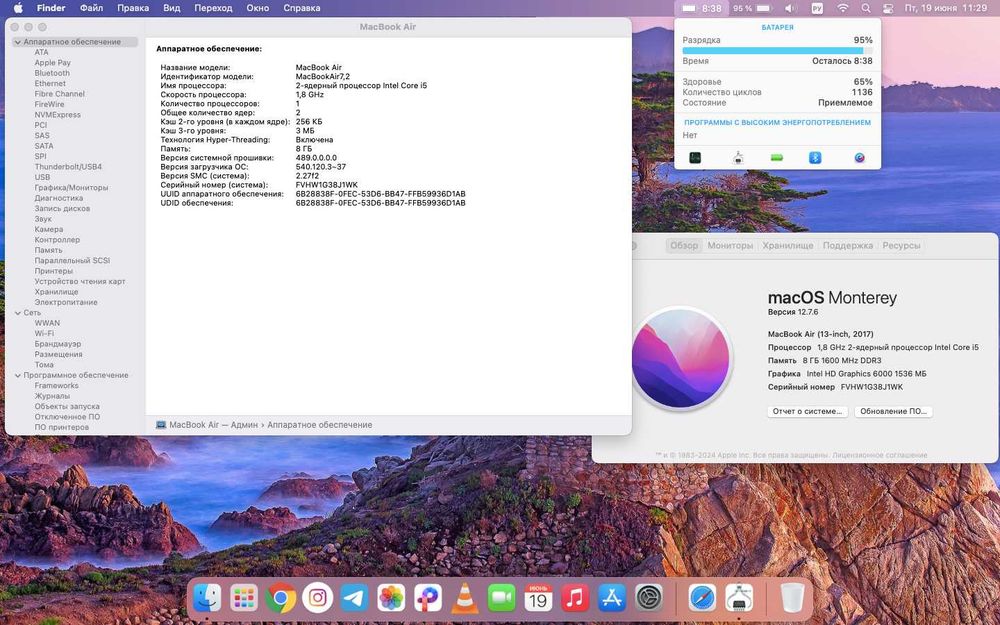The width and height of the screenshot is (1000, 625).
Task: Open the Правка menu
Action: pyautogui.click(x=133, y=8)
